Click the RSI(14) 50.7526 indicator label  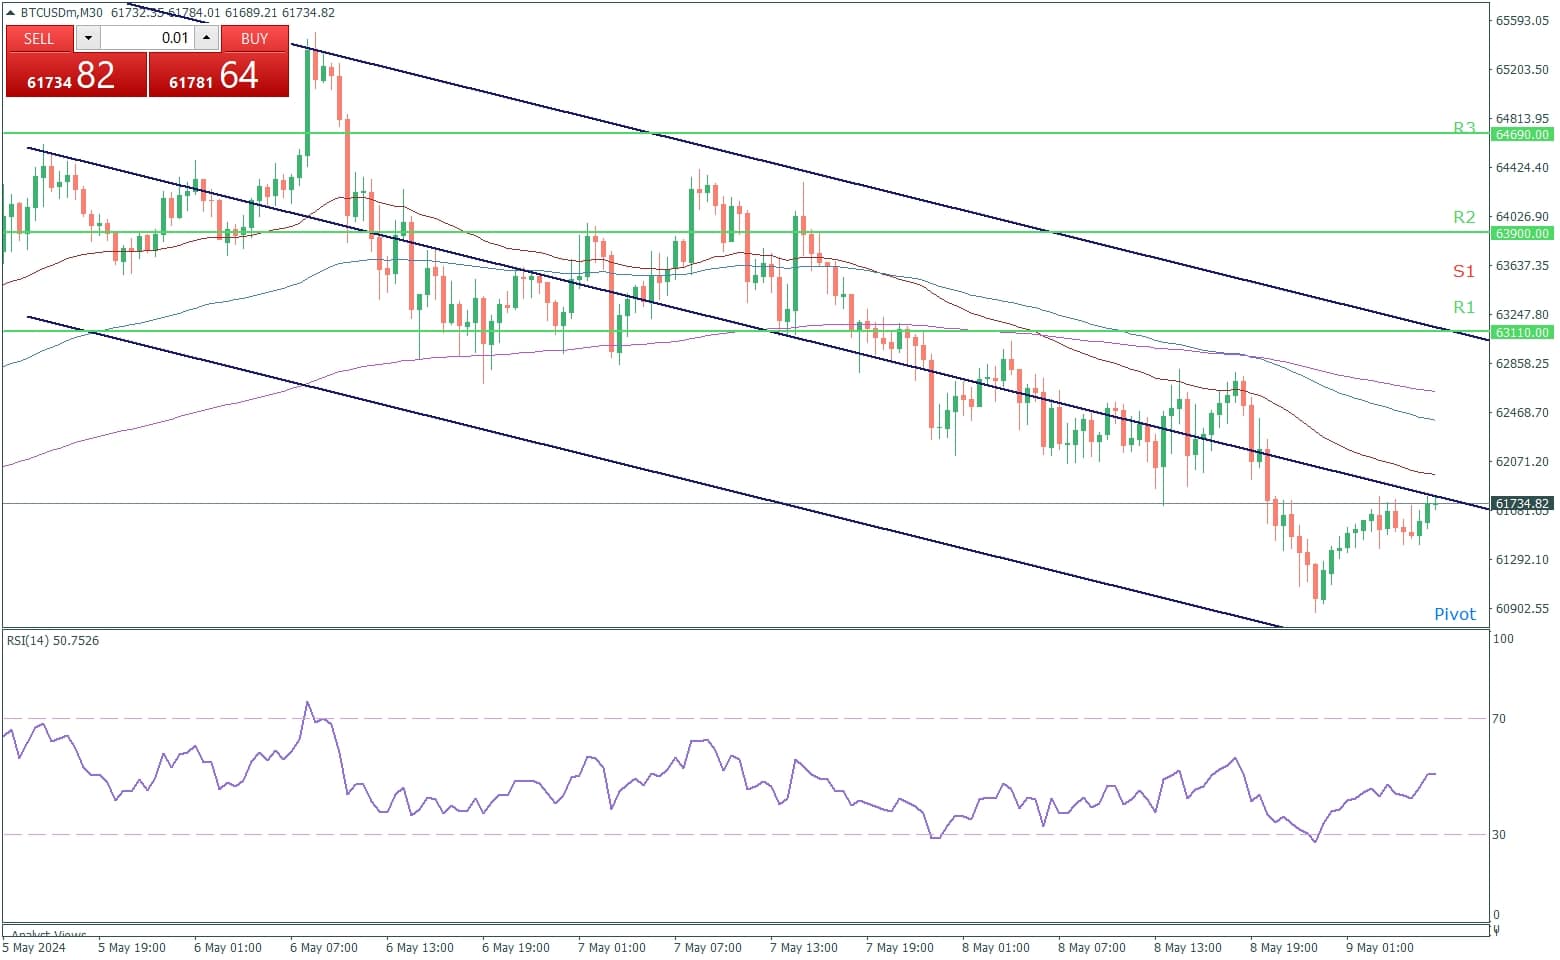(x=53, y=640)
